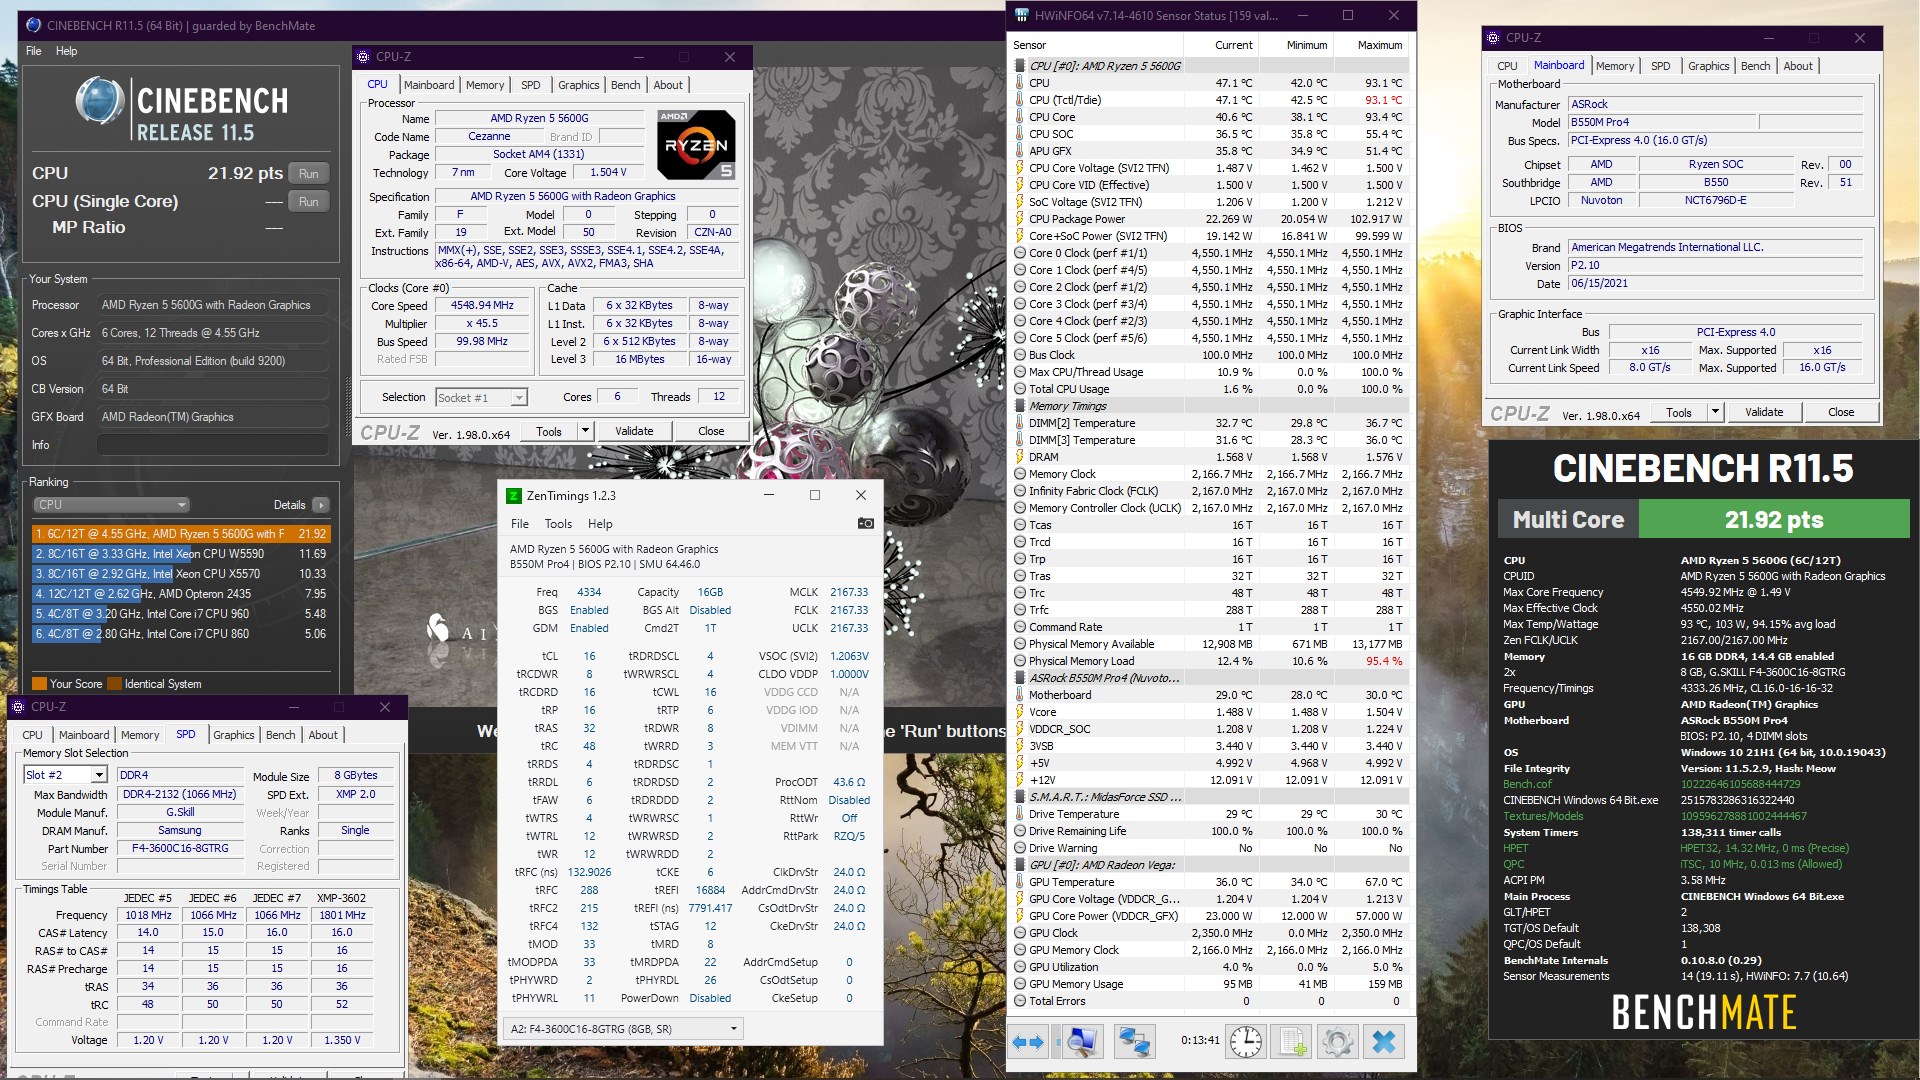Screen dimensions: 1920x1080
Task: Click Identical System legend swatch
Action: pos(114,684)
